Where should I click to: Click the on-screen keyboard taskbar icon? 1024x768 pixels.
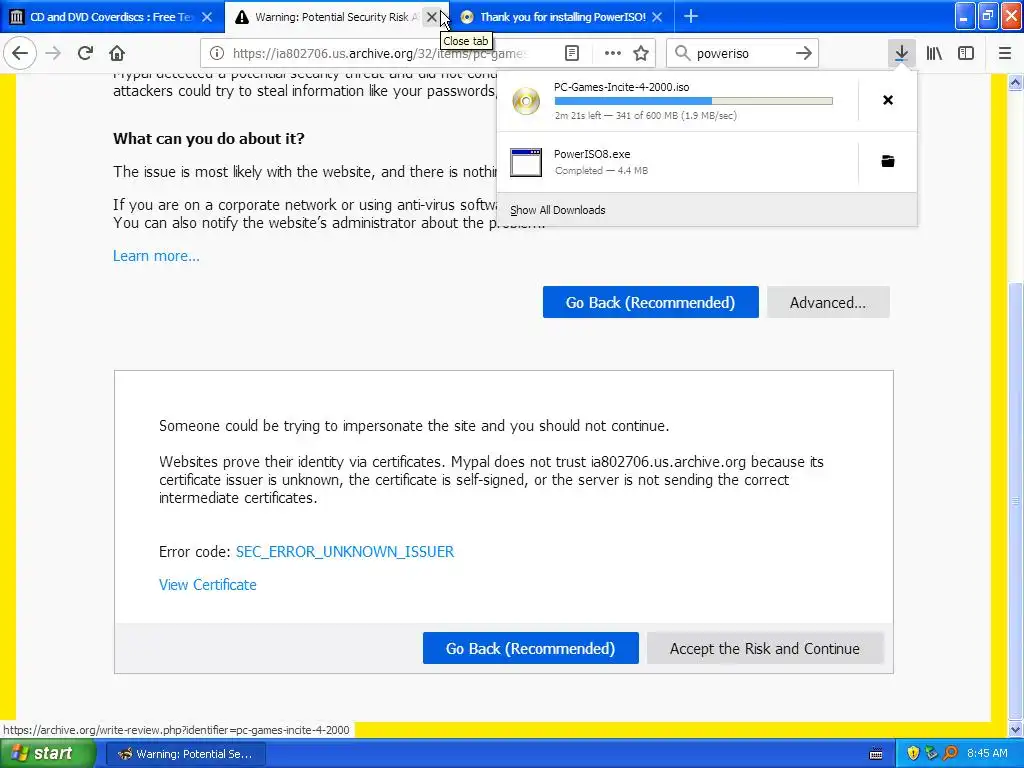[876, 754]
